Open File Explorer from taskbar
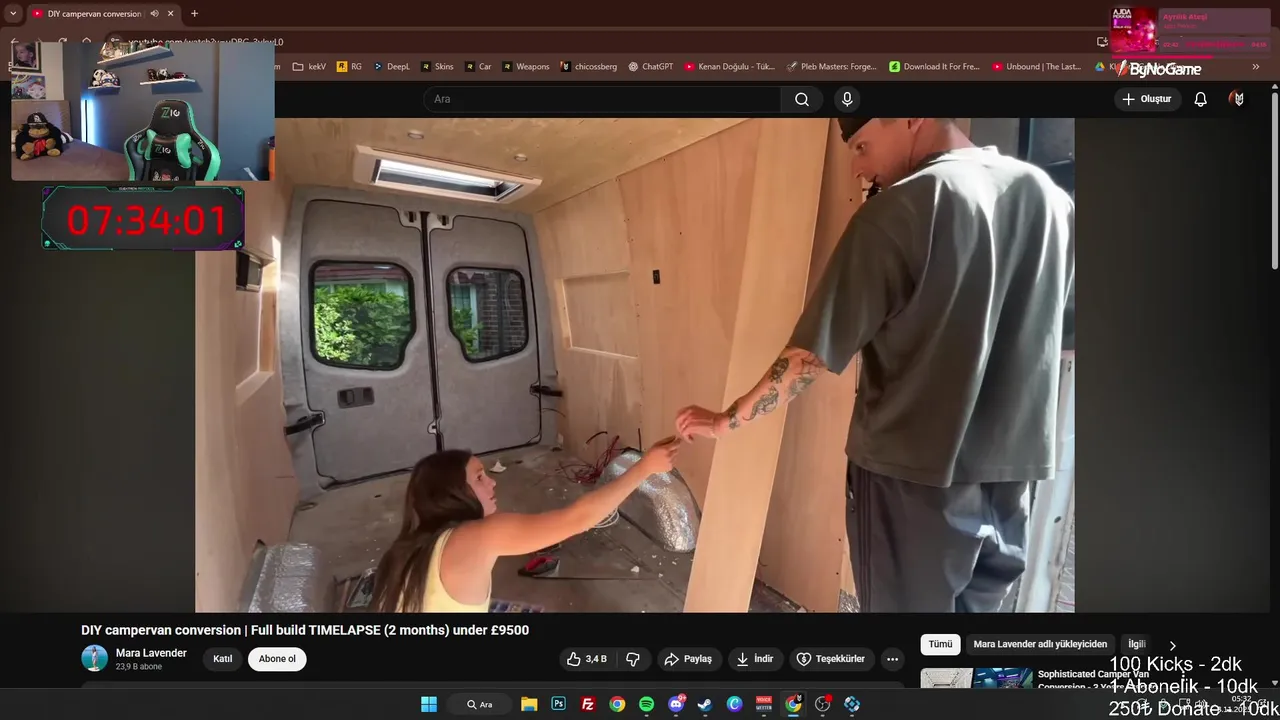The image size is (1280, 720). click(529, 704)
